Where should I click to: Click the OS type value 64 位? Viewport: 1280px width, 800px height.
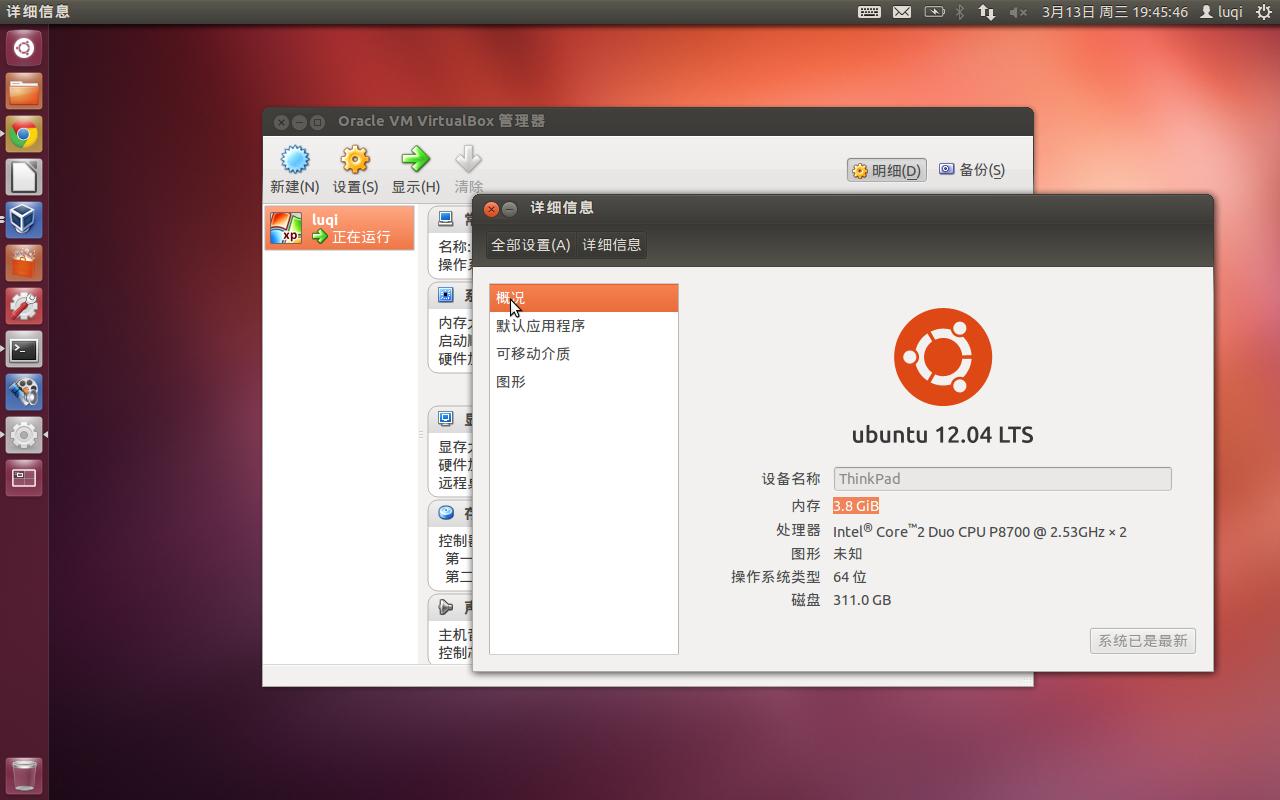850,577
